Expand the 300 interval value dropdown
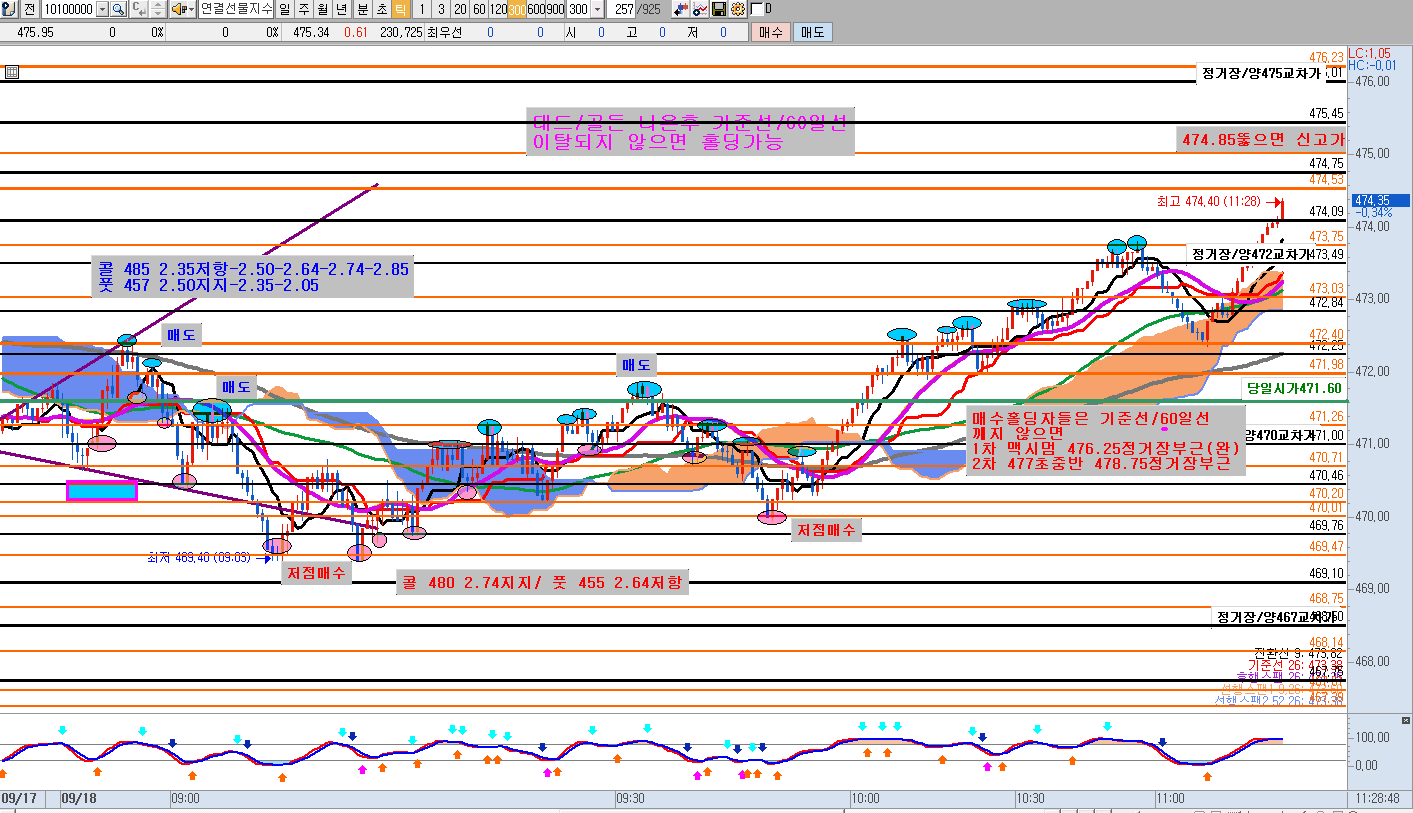Image resolution: width=1413 pixels, height=813 pixels. point(598,9)
